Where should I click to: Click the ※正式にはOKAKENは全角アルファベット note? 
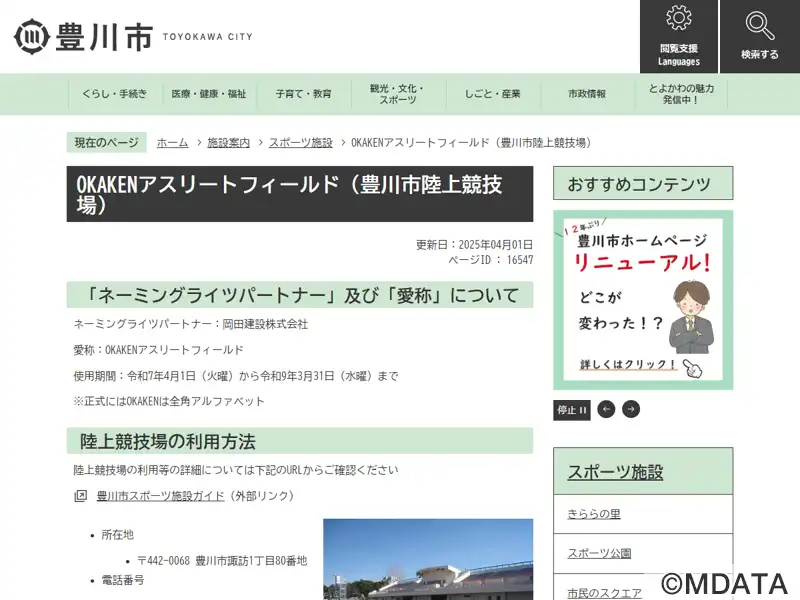(169, 402)
